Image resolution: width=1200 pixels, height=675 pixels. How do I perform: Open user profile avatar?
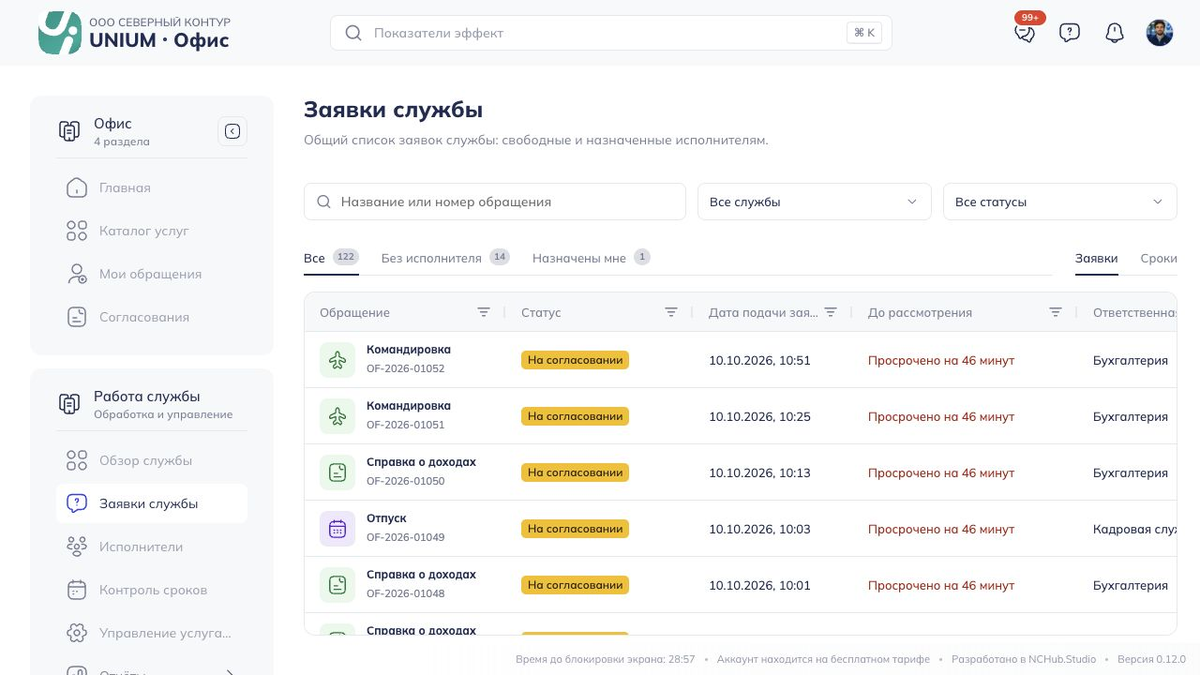tap(1160, 33)
